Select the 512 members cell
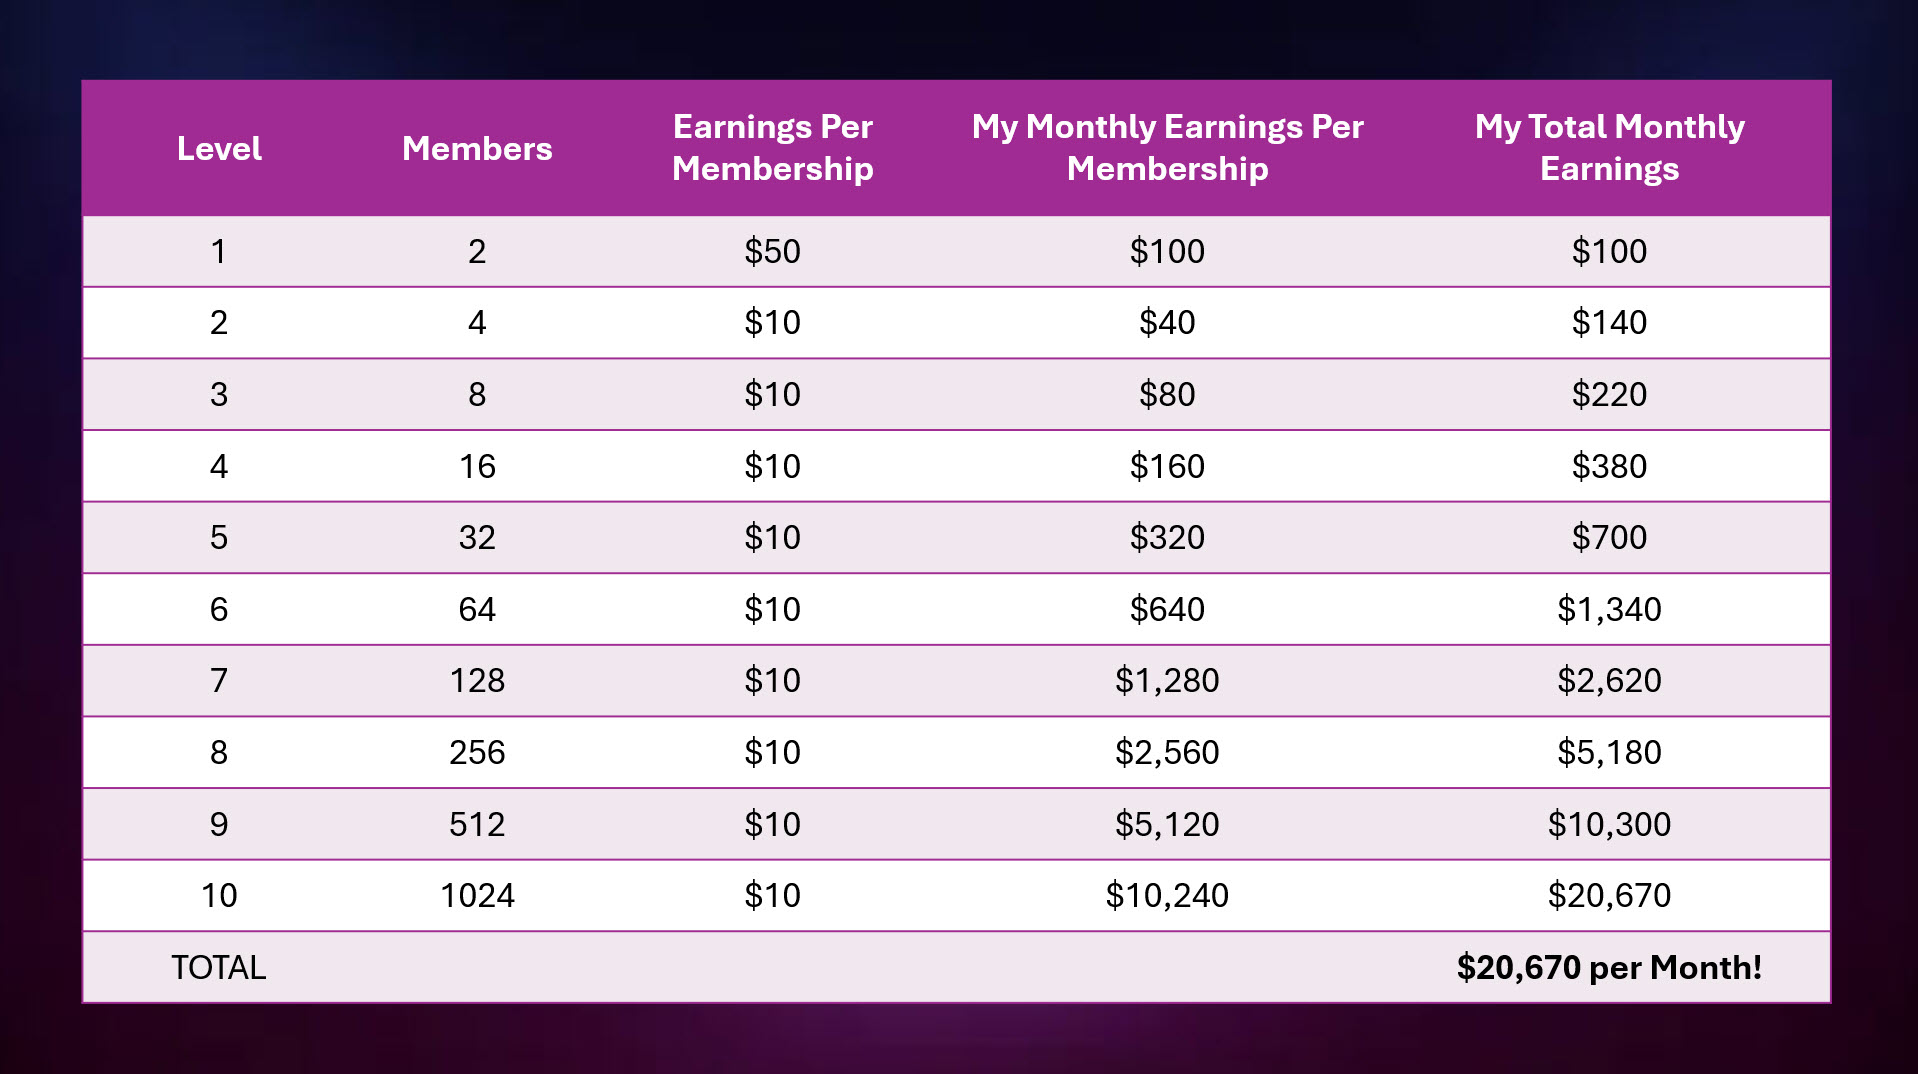 click(477, 824)
